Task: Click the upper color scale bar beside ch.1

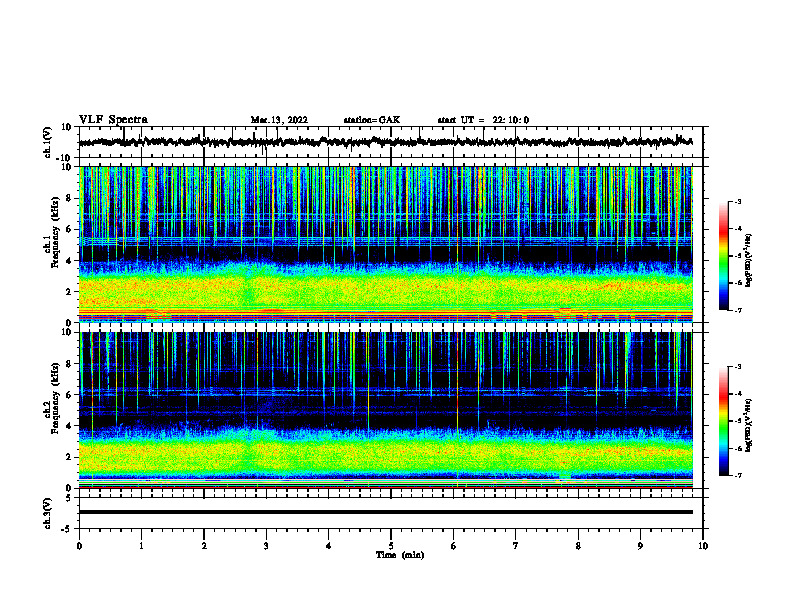Action: pyautogui.click(x=724, y=256)
